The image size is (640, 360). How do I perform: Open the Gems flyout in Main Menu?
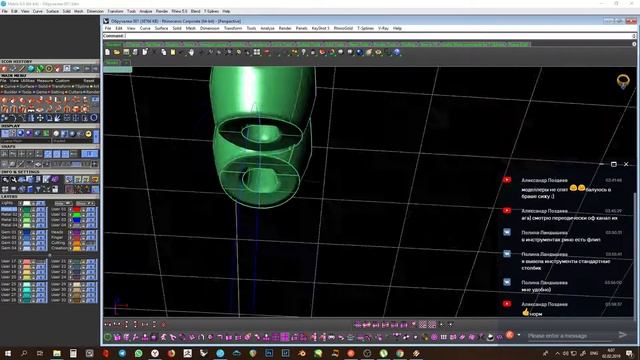(x=41, y=92)
